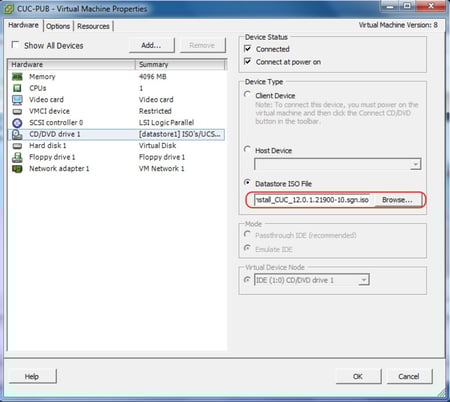The width and height of the screenshot is (450, 402).
Task: Click the CPUs chip icon
Action: click(17, 88)
